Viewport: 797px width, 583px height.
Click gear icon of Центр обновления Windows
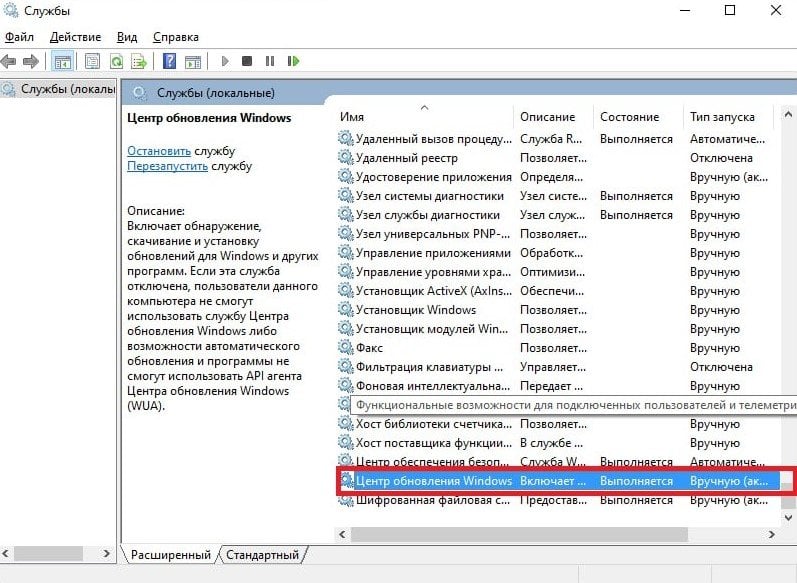[x=347, y=481]
